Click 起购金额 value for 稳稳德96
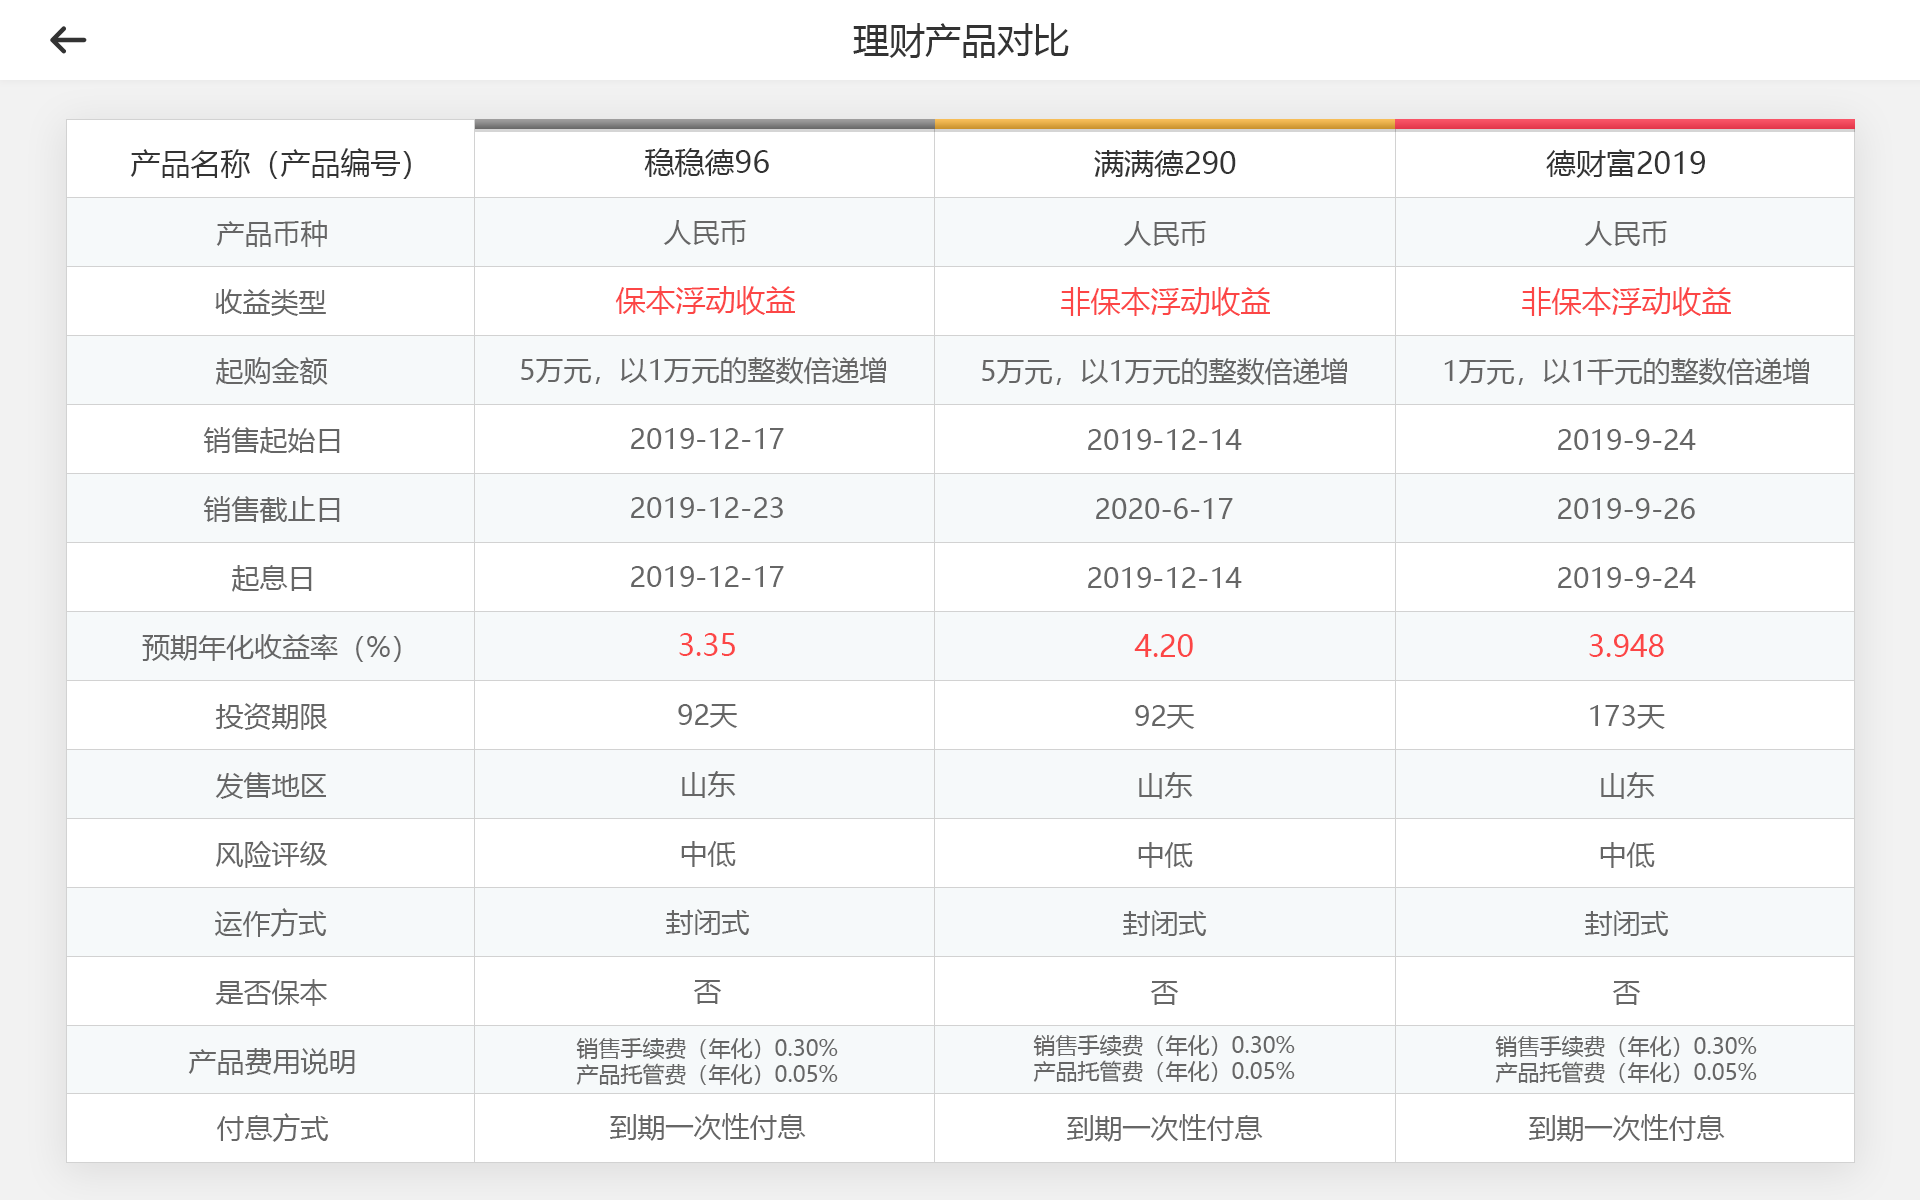Image resolution: width=1920 pixels, height=1200 pixels. 704,370
